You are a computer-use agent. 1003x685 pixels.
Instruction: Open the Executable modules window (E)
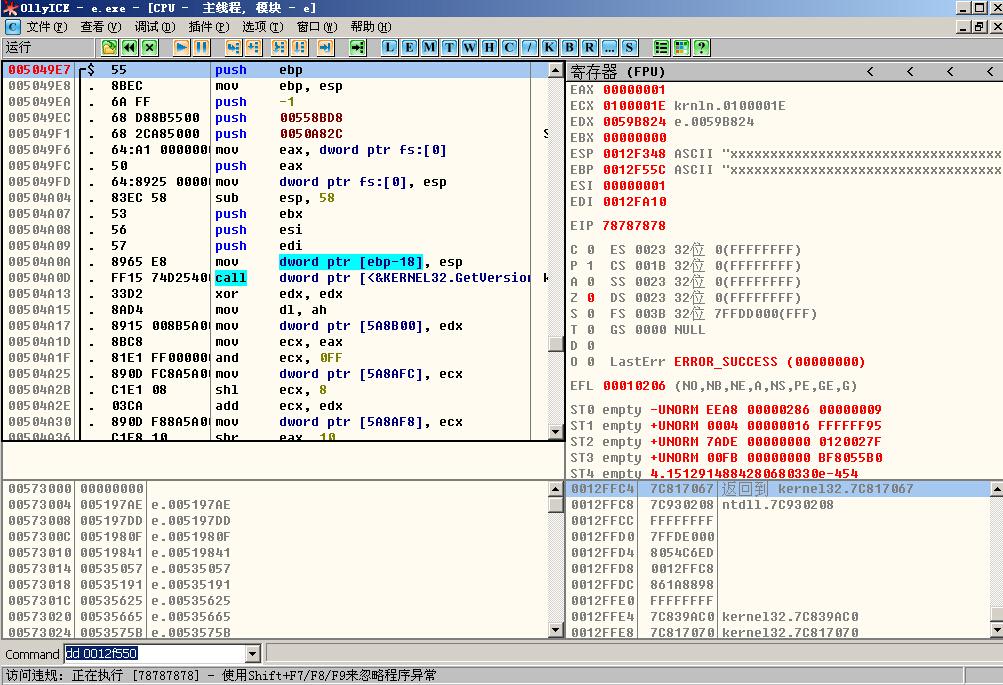point(409,47)
